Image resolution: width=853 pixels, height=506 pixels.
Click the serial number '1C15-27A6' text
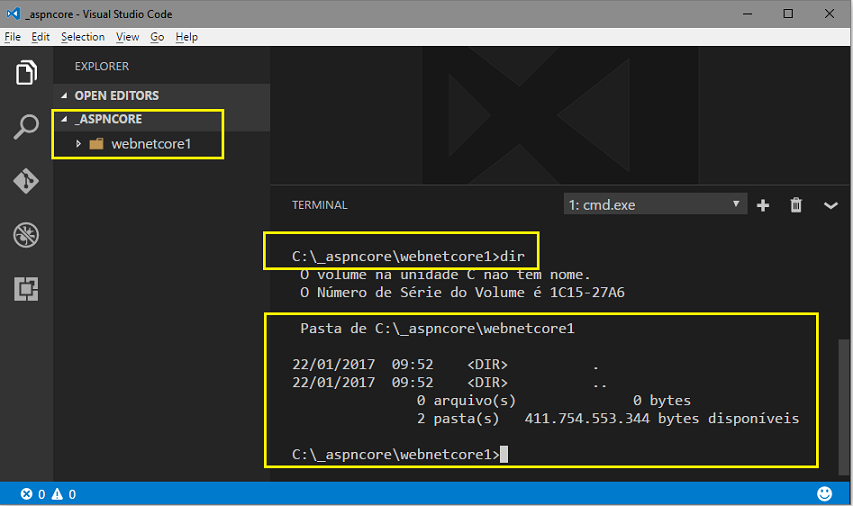(x=587, y=293)
